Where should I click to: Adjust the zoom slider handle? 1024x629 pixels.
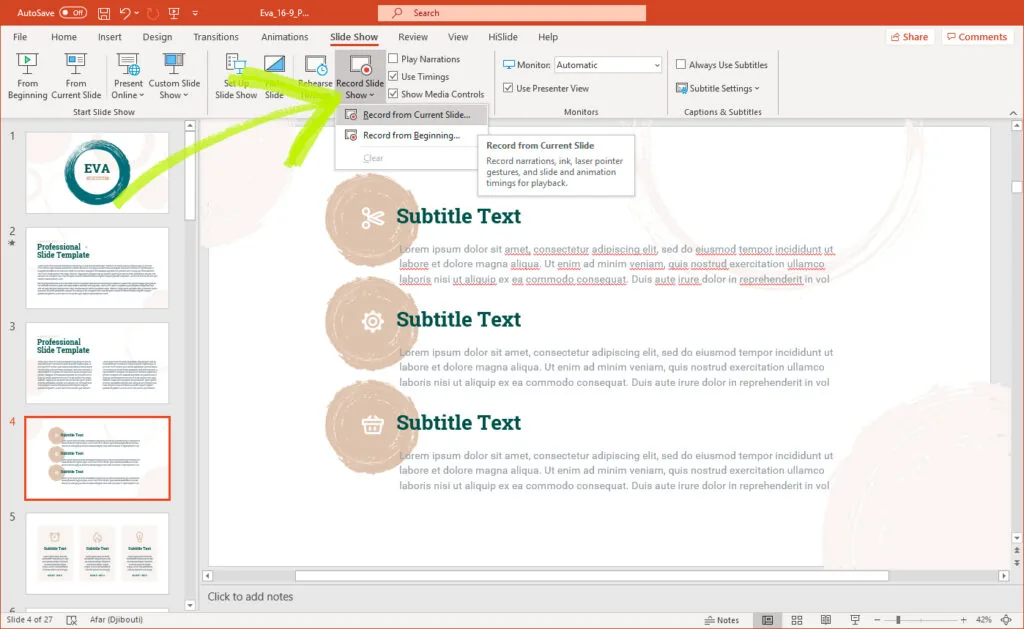tap(898, 620)
